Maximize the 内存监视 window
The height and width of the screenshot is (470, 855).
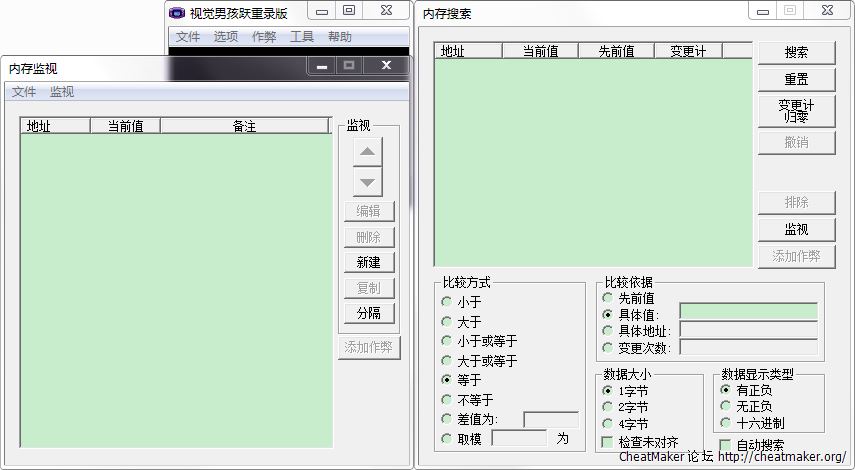[349, 66]
